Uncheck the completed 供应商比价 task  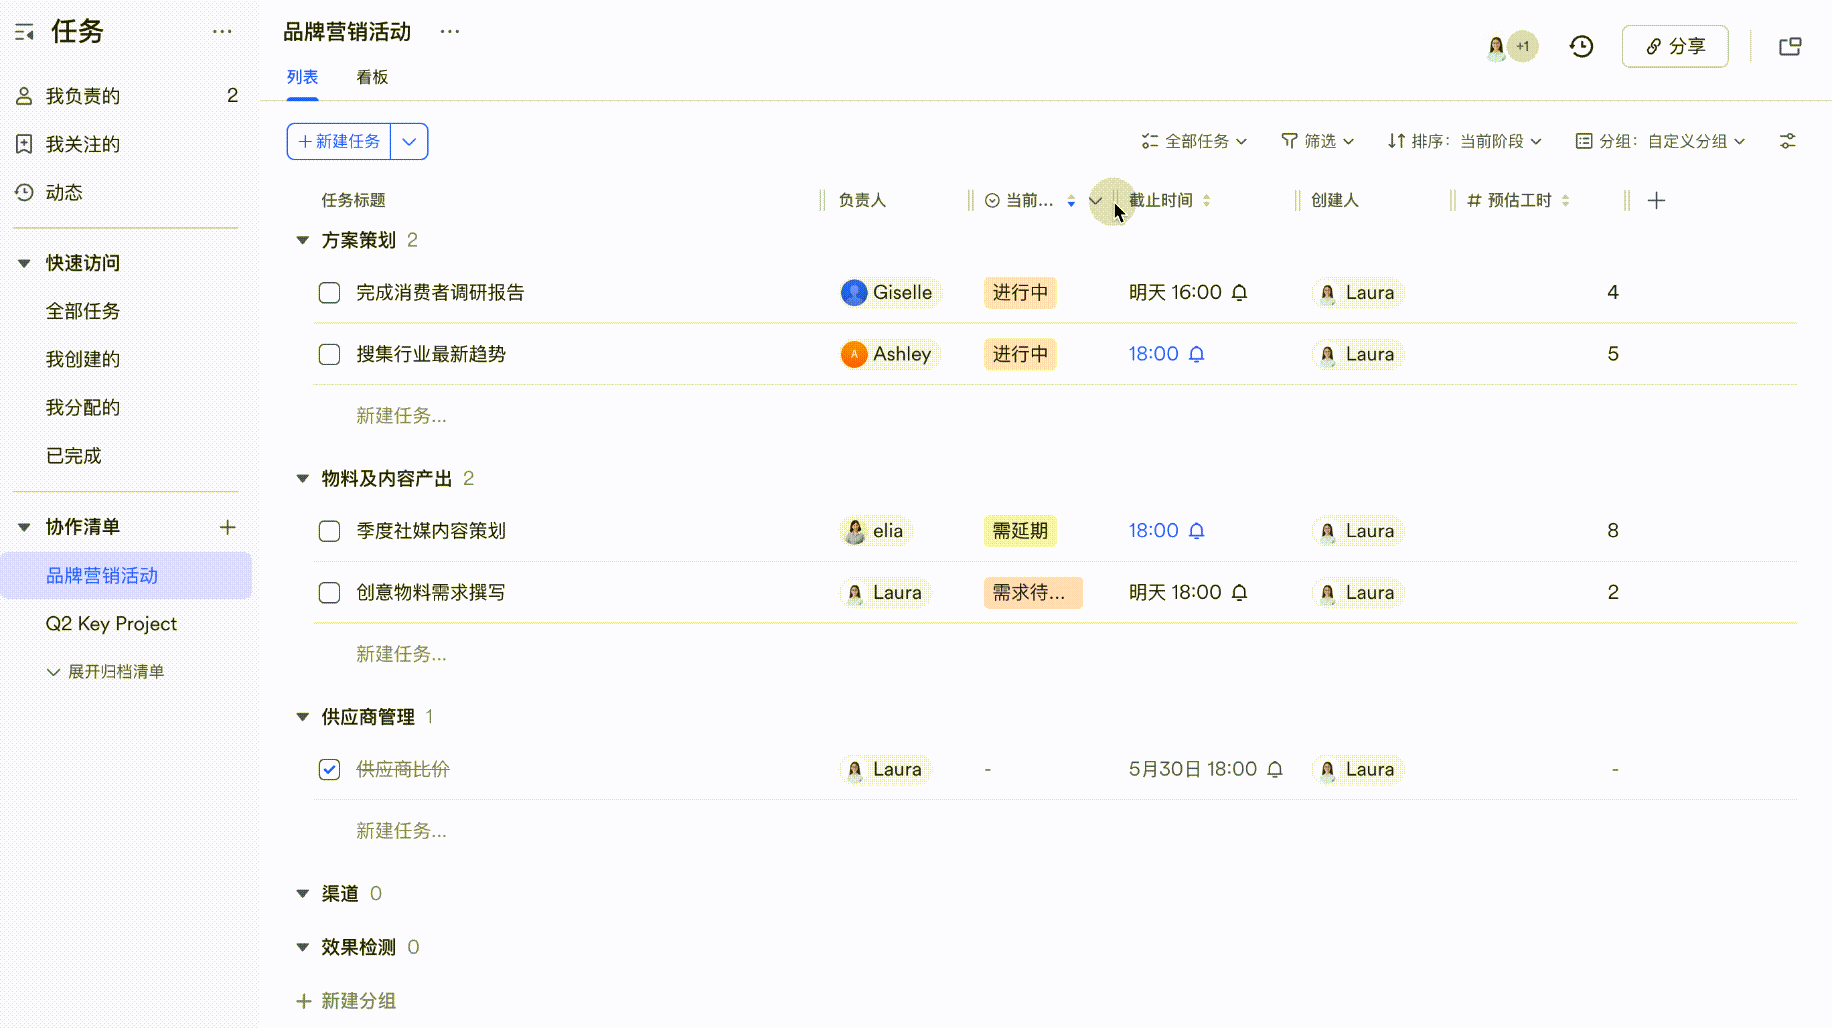click(x=329, y=769)
